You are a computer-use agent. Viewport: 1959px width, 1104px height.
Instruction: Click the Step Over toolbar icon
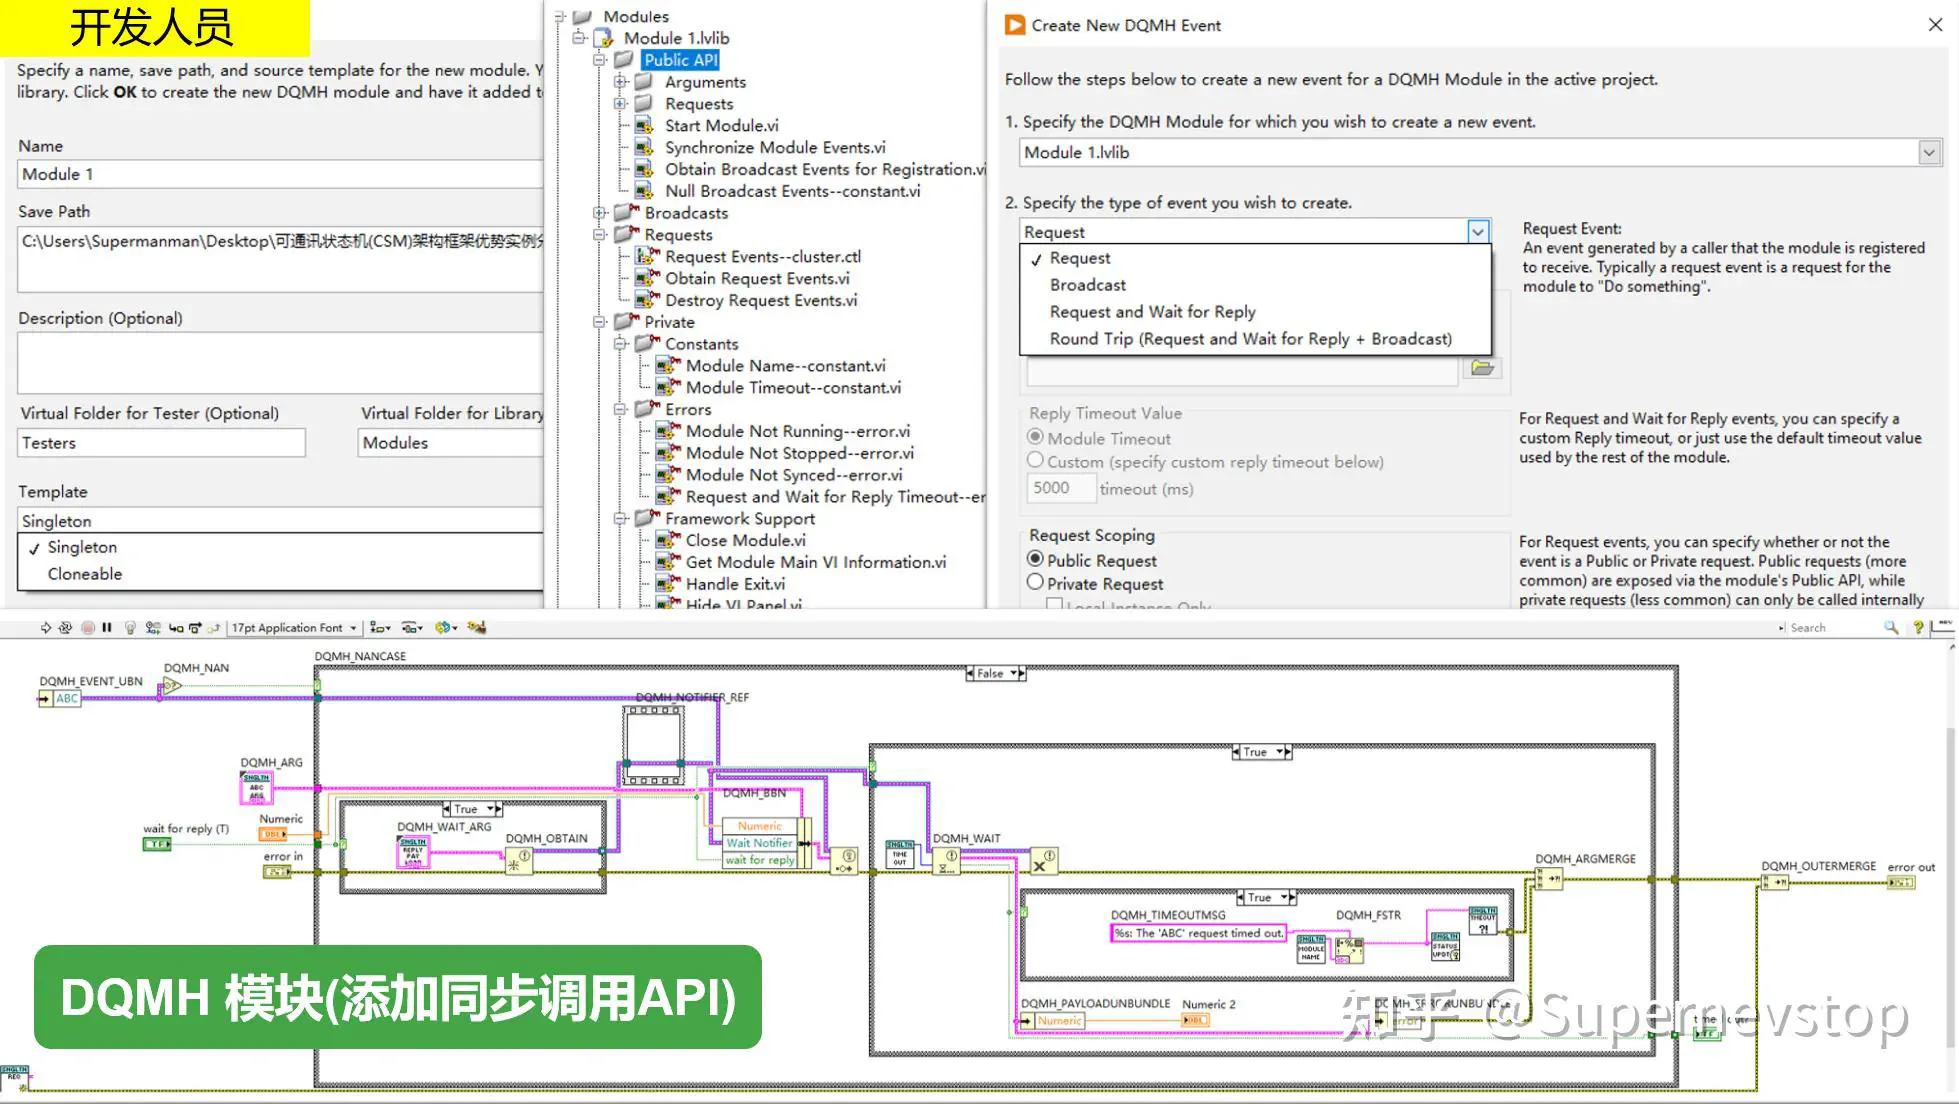tap(195, 628)
